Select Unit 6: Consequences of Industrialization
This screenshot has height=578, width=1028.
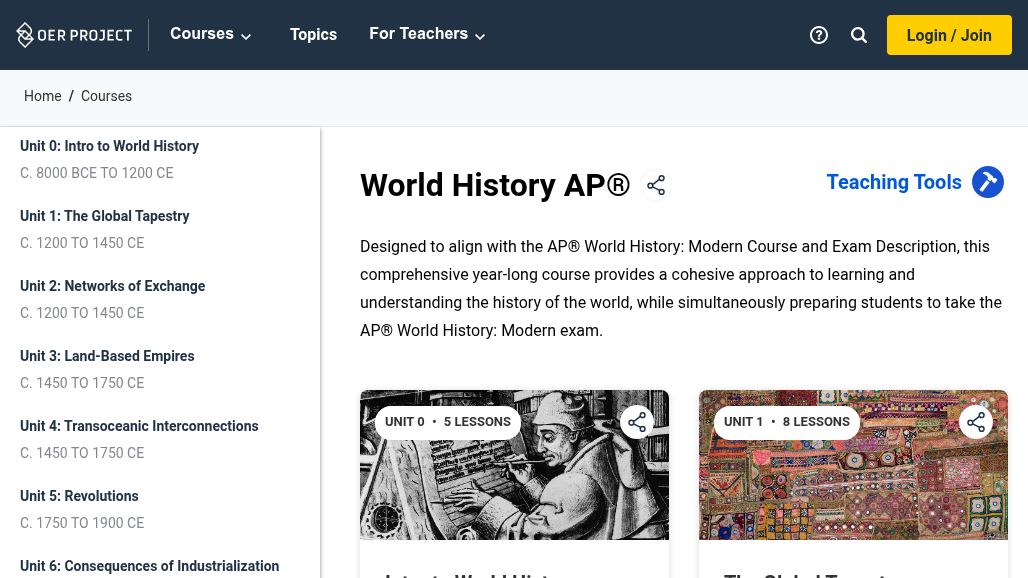click(149, 566)
